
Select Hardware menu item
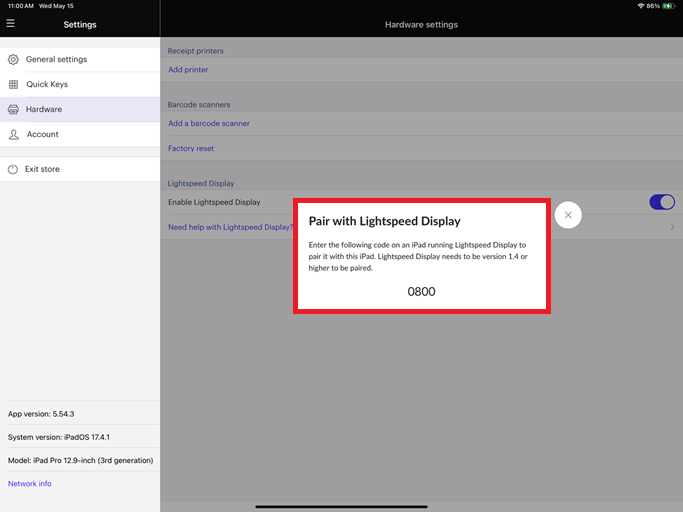coord(80,109)
